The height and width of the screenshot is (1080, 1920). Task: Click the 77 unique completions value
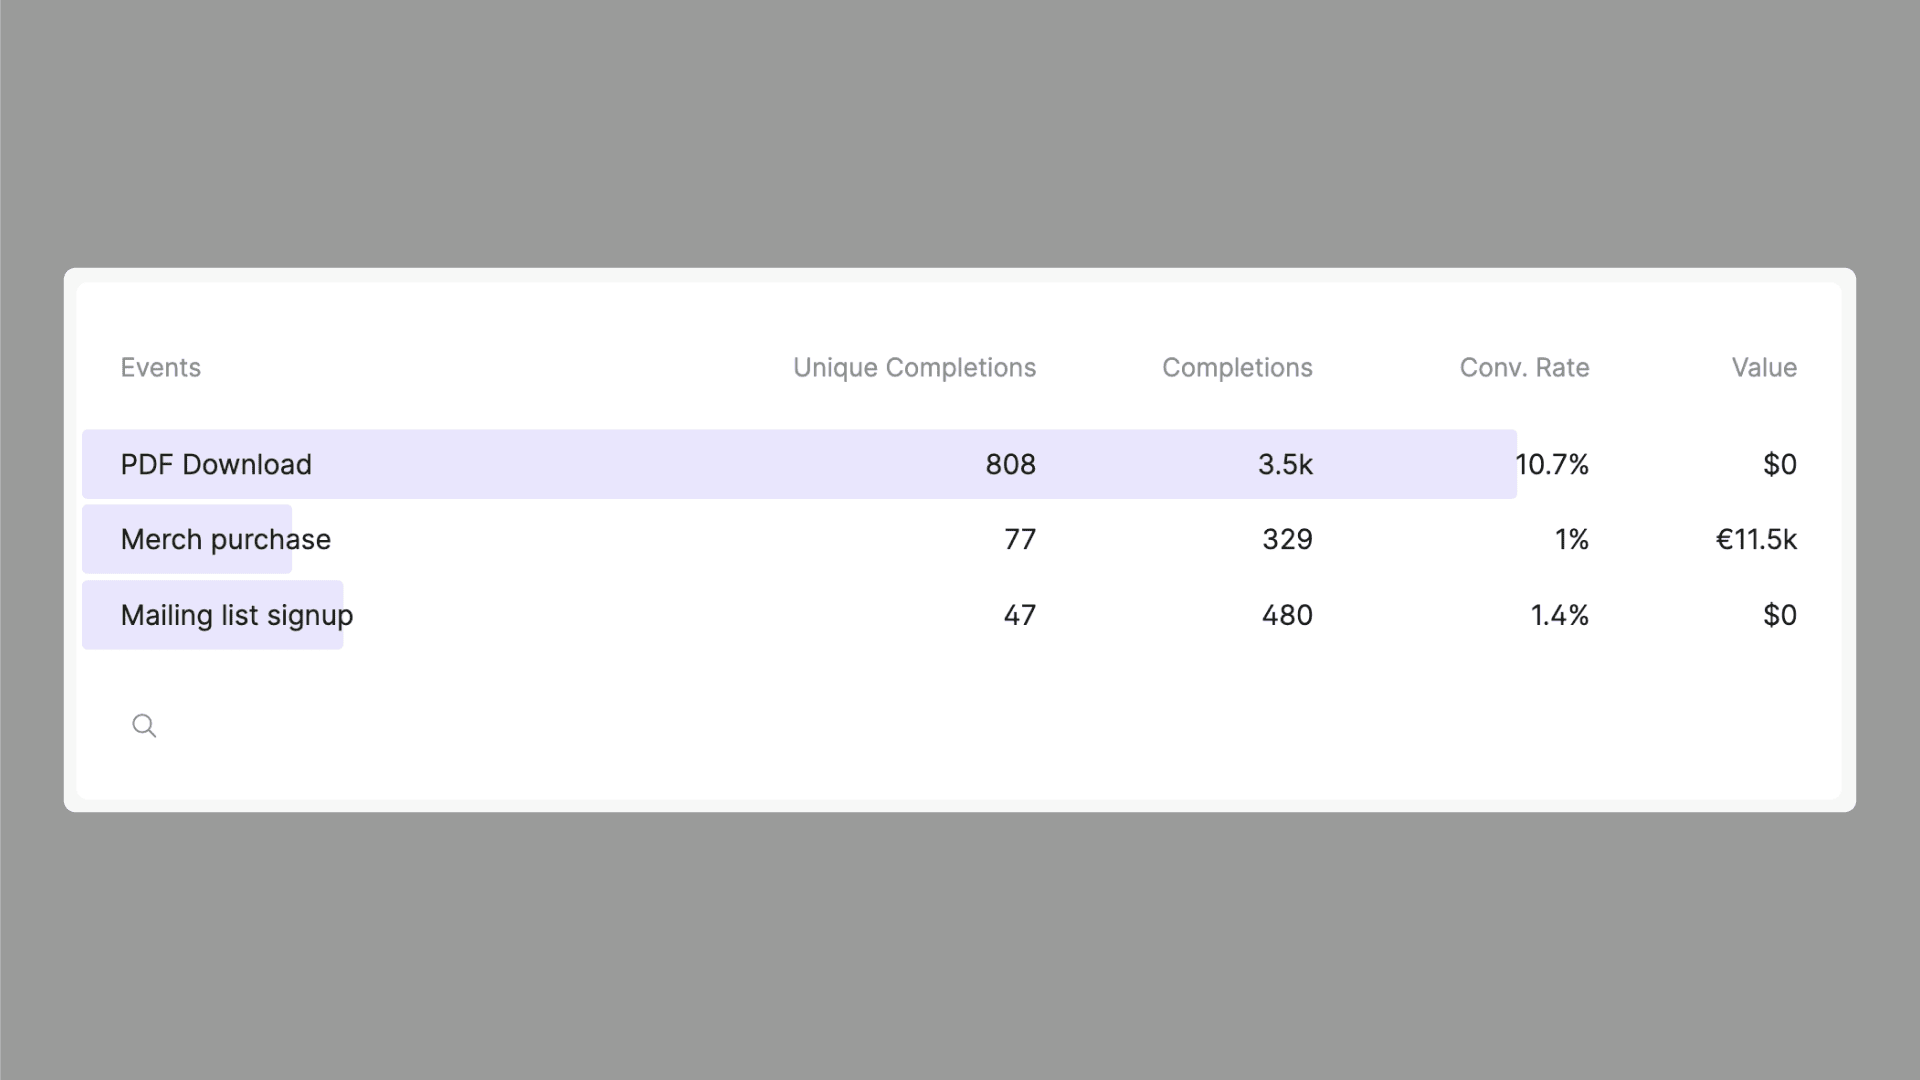pyautogui.click(x=1020, y=539)
